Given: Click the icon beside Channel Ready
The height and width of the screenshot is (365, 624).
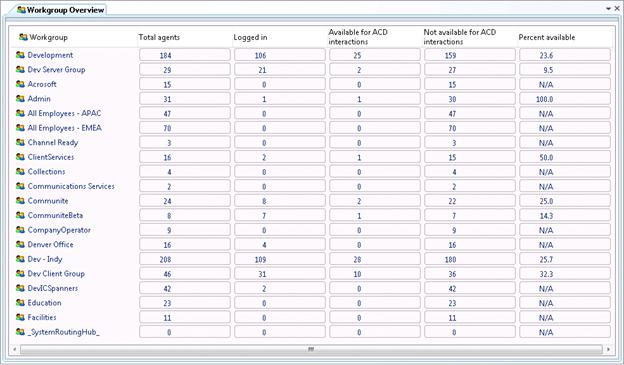Looking at the screenshot, I should click(x=20, y=142).
